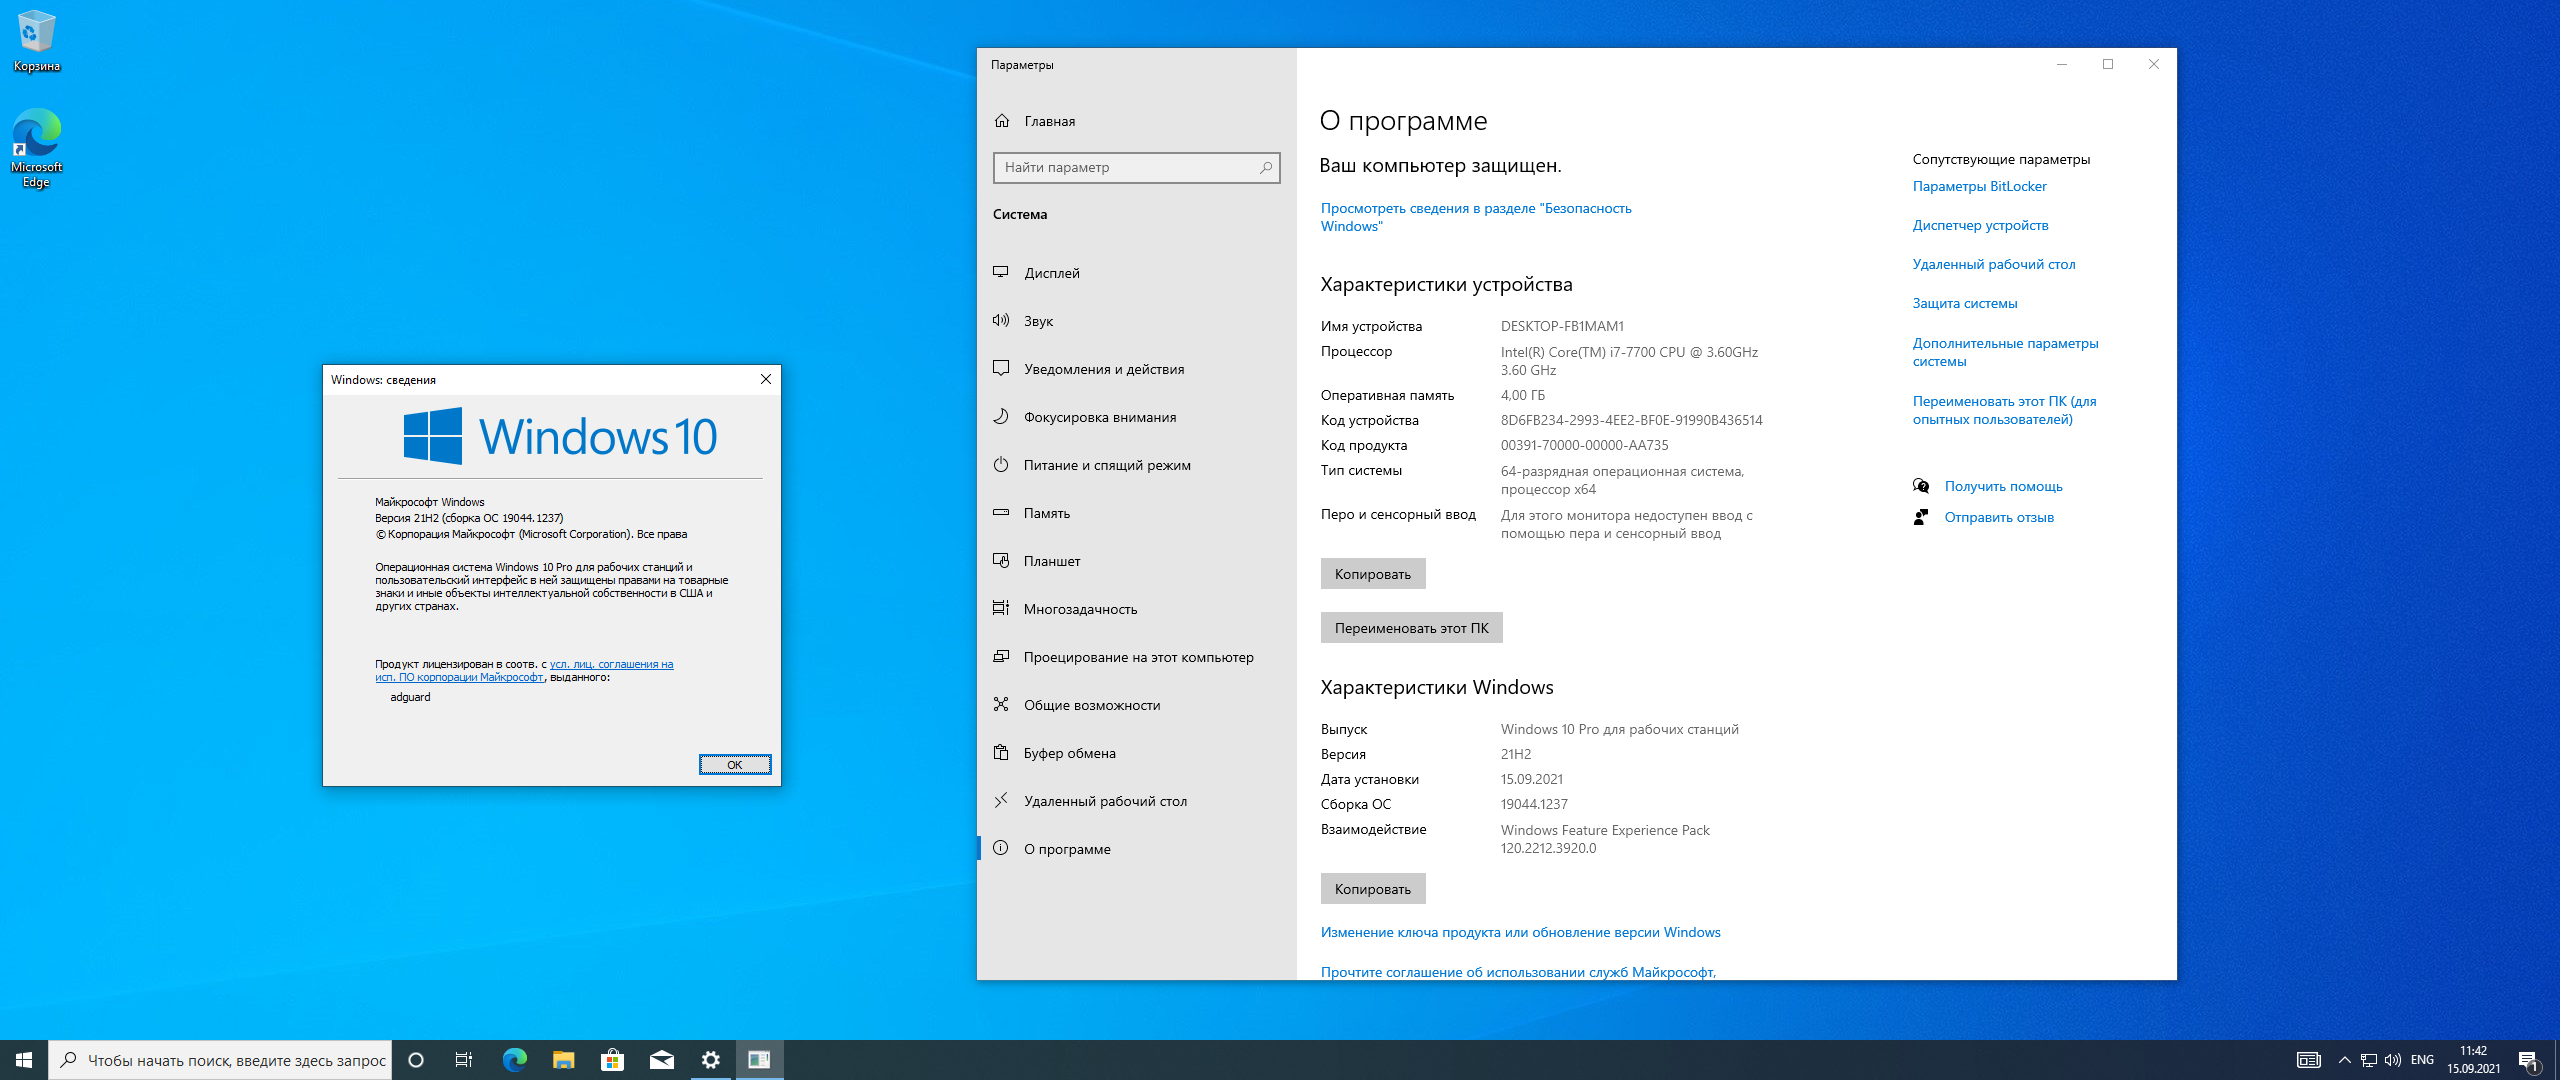Image resolution: width=2560 pixels, height=1080 pixels.
Task: Switch ENG input language indicator
Action: pos(2422,1060)
